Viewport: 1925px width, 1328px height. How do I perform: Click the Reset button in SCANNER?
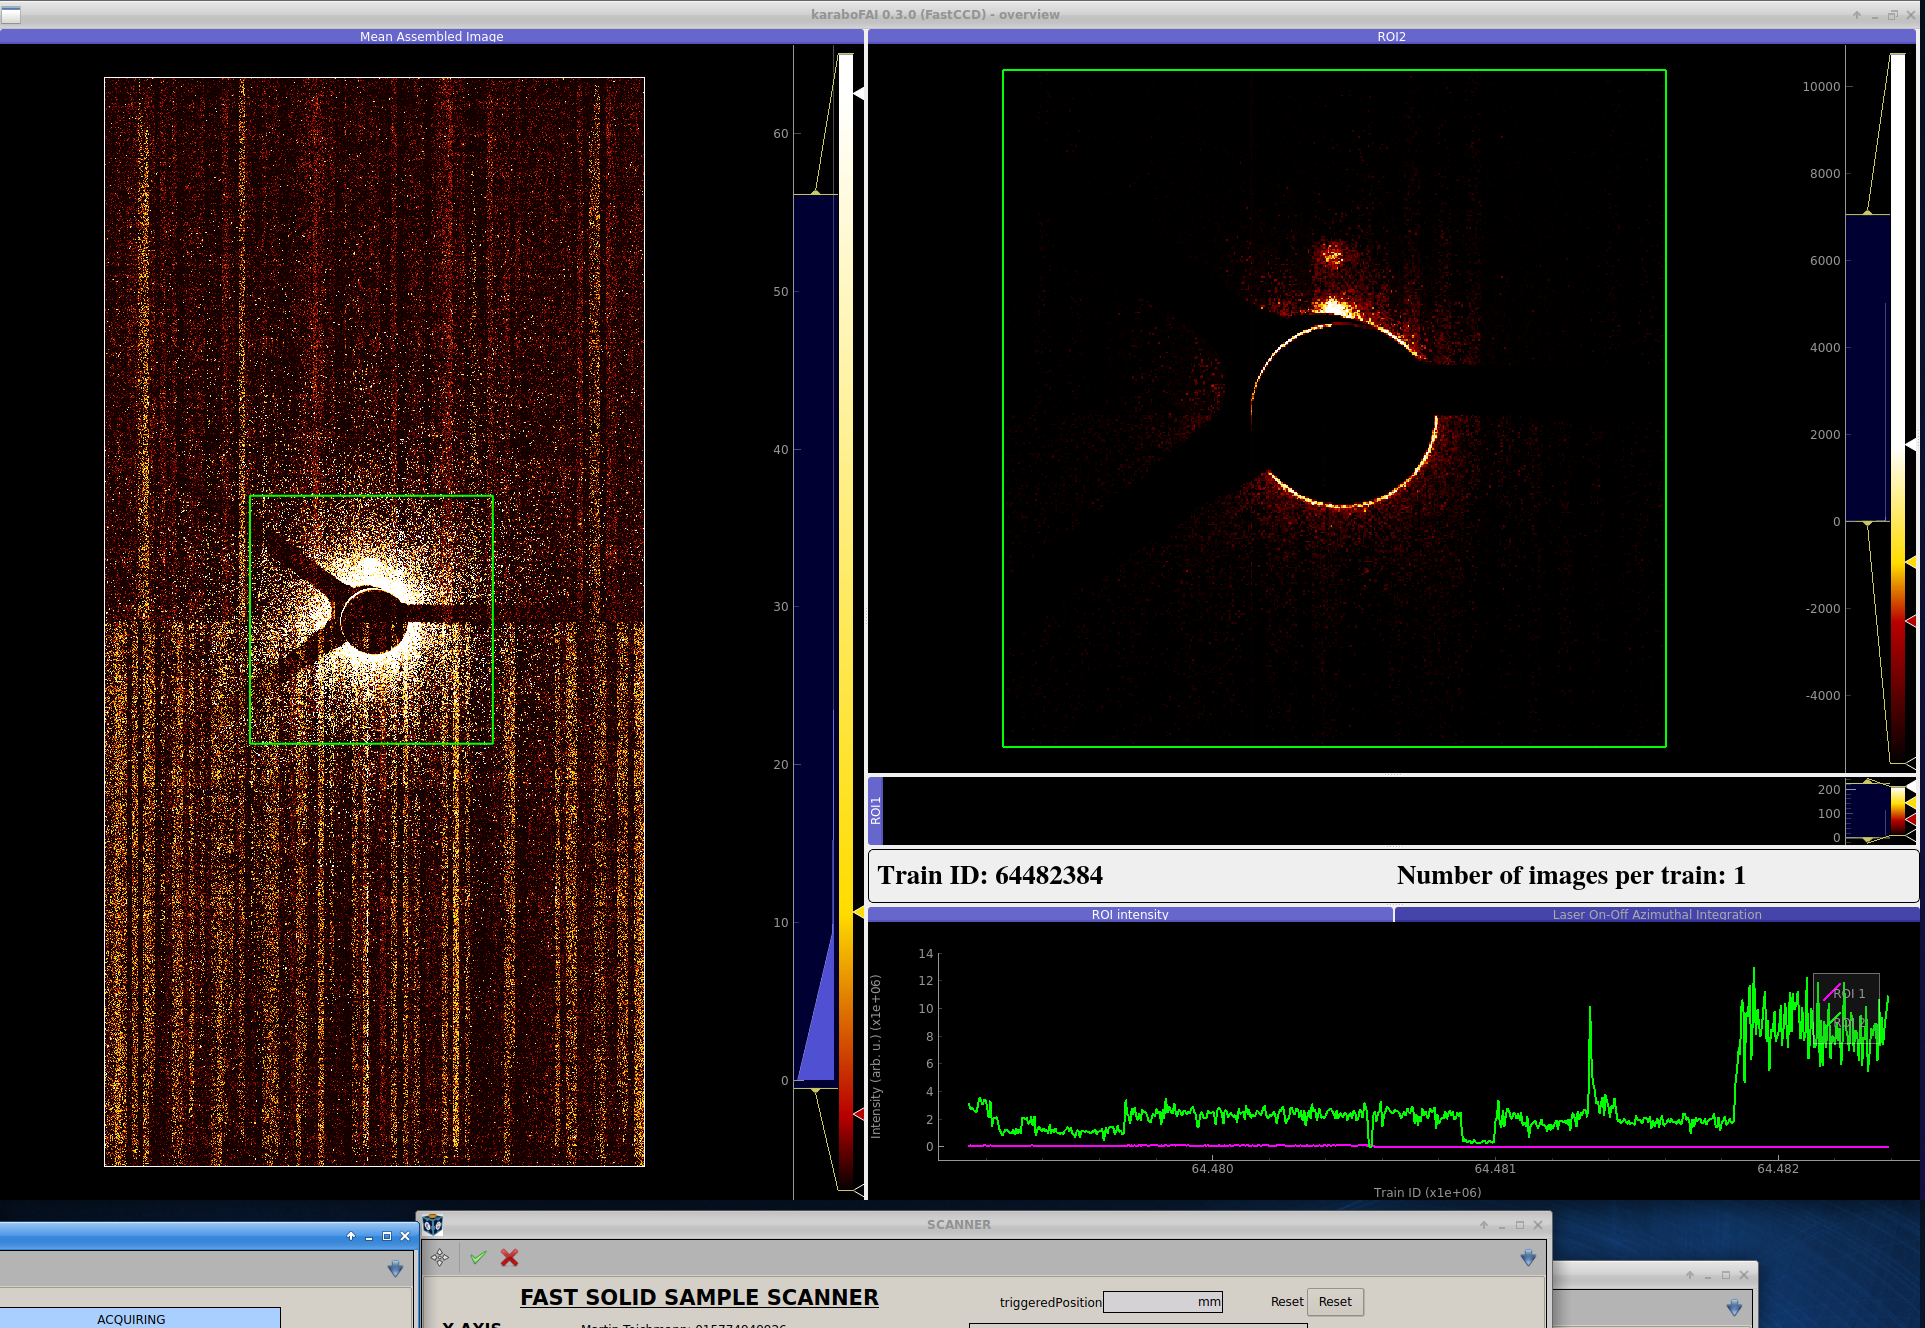pyautogui.click(x=1335, y=1302)
